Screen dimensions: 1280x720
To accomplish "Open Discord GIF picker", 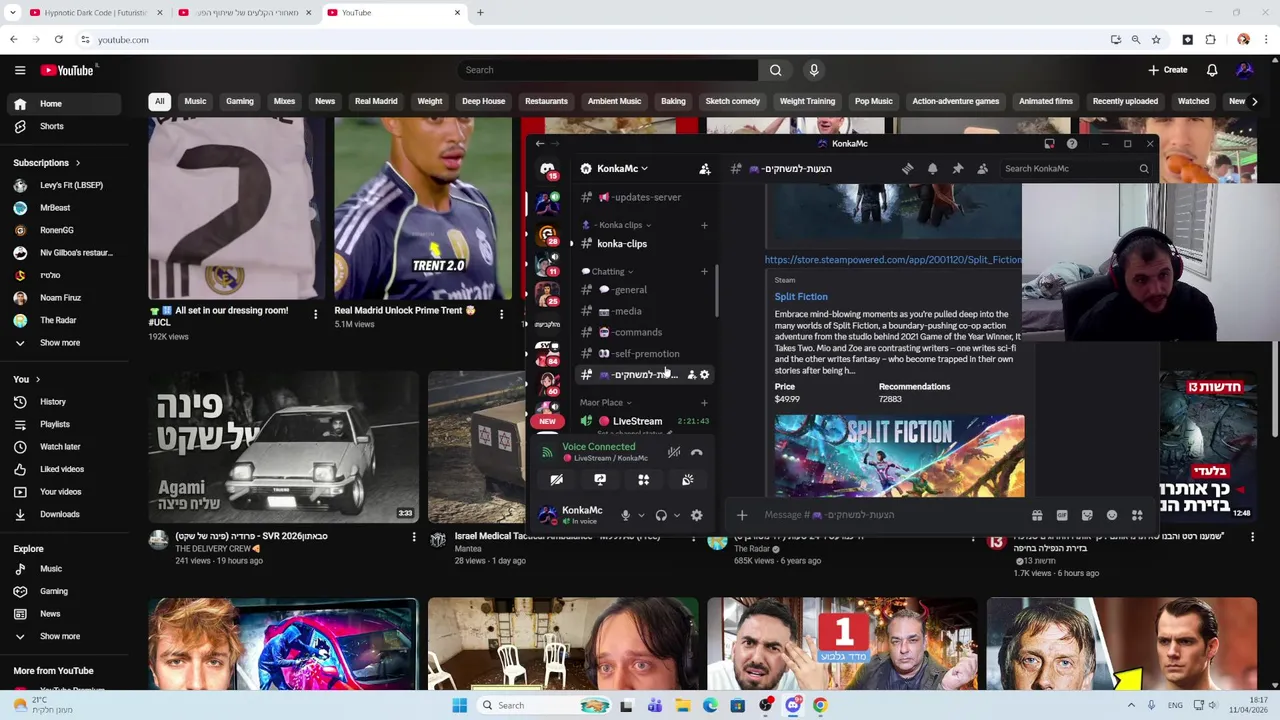I will pos(1062,515).
